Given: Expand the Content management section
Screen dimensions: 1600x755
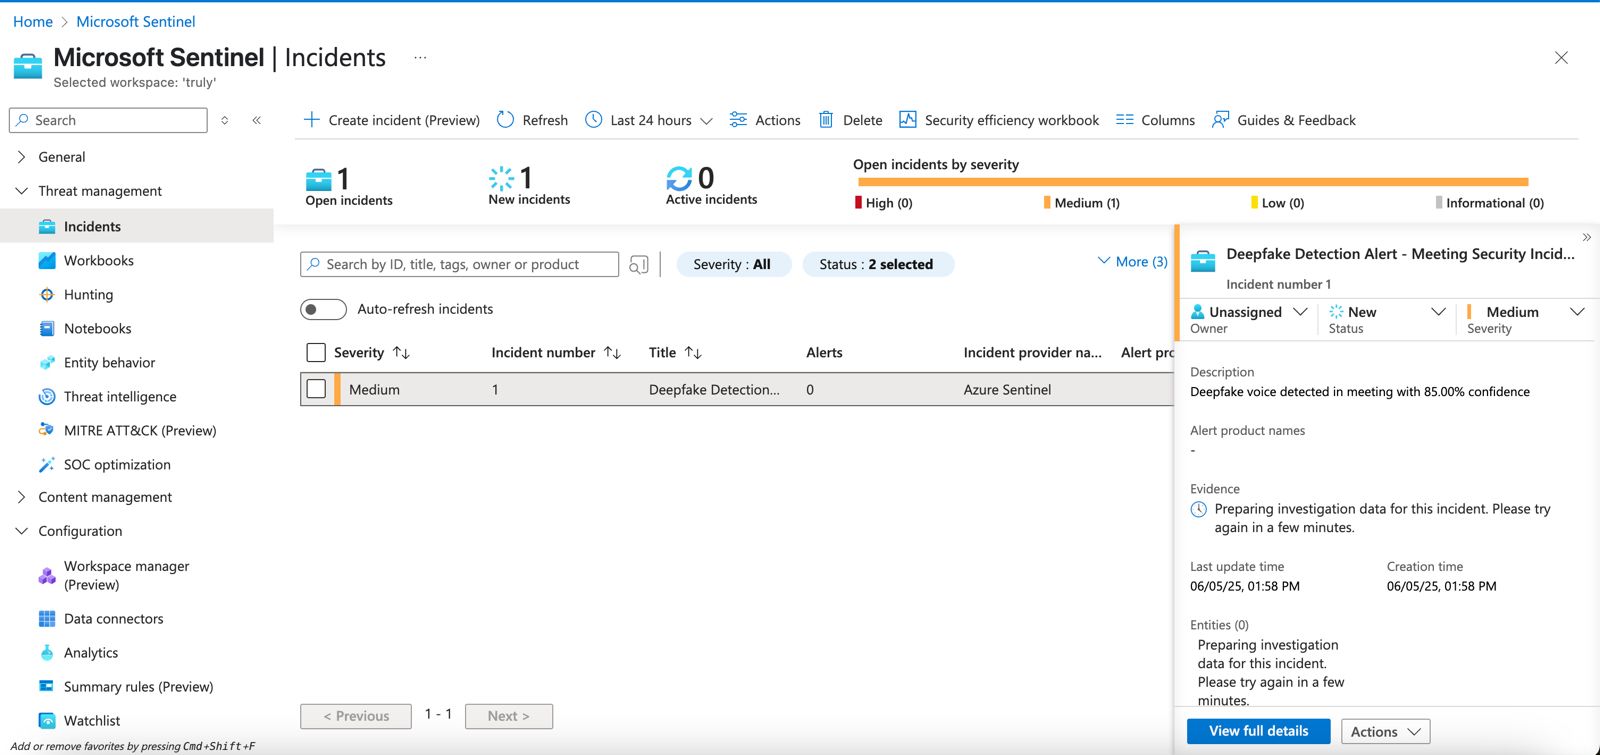Looking at the screenshot, I should pos(22,497).
